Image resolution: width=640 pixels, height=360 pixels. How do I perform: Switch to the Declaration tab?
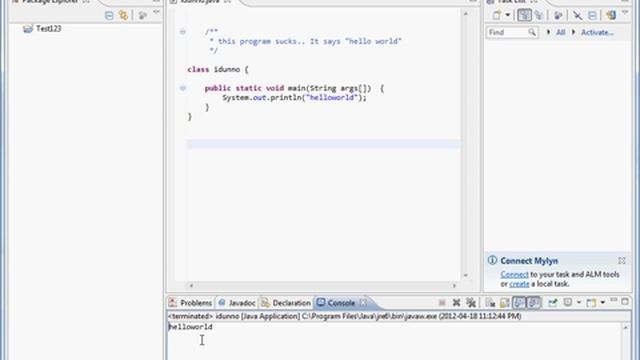pyautogui.click(x=286, y=303)
